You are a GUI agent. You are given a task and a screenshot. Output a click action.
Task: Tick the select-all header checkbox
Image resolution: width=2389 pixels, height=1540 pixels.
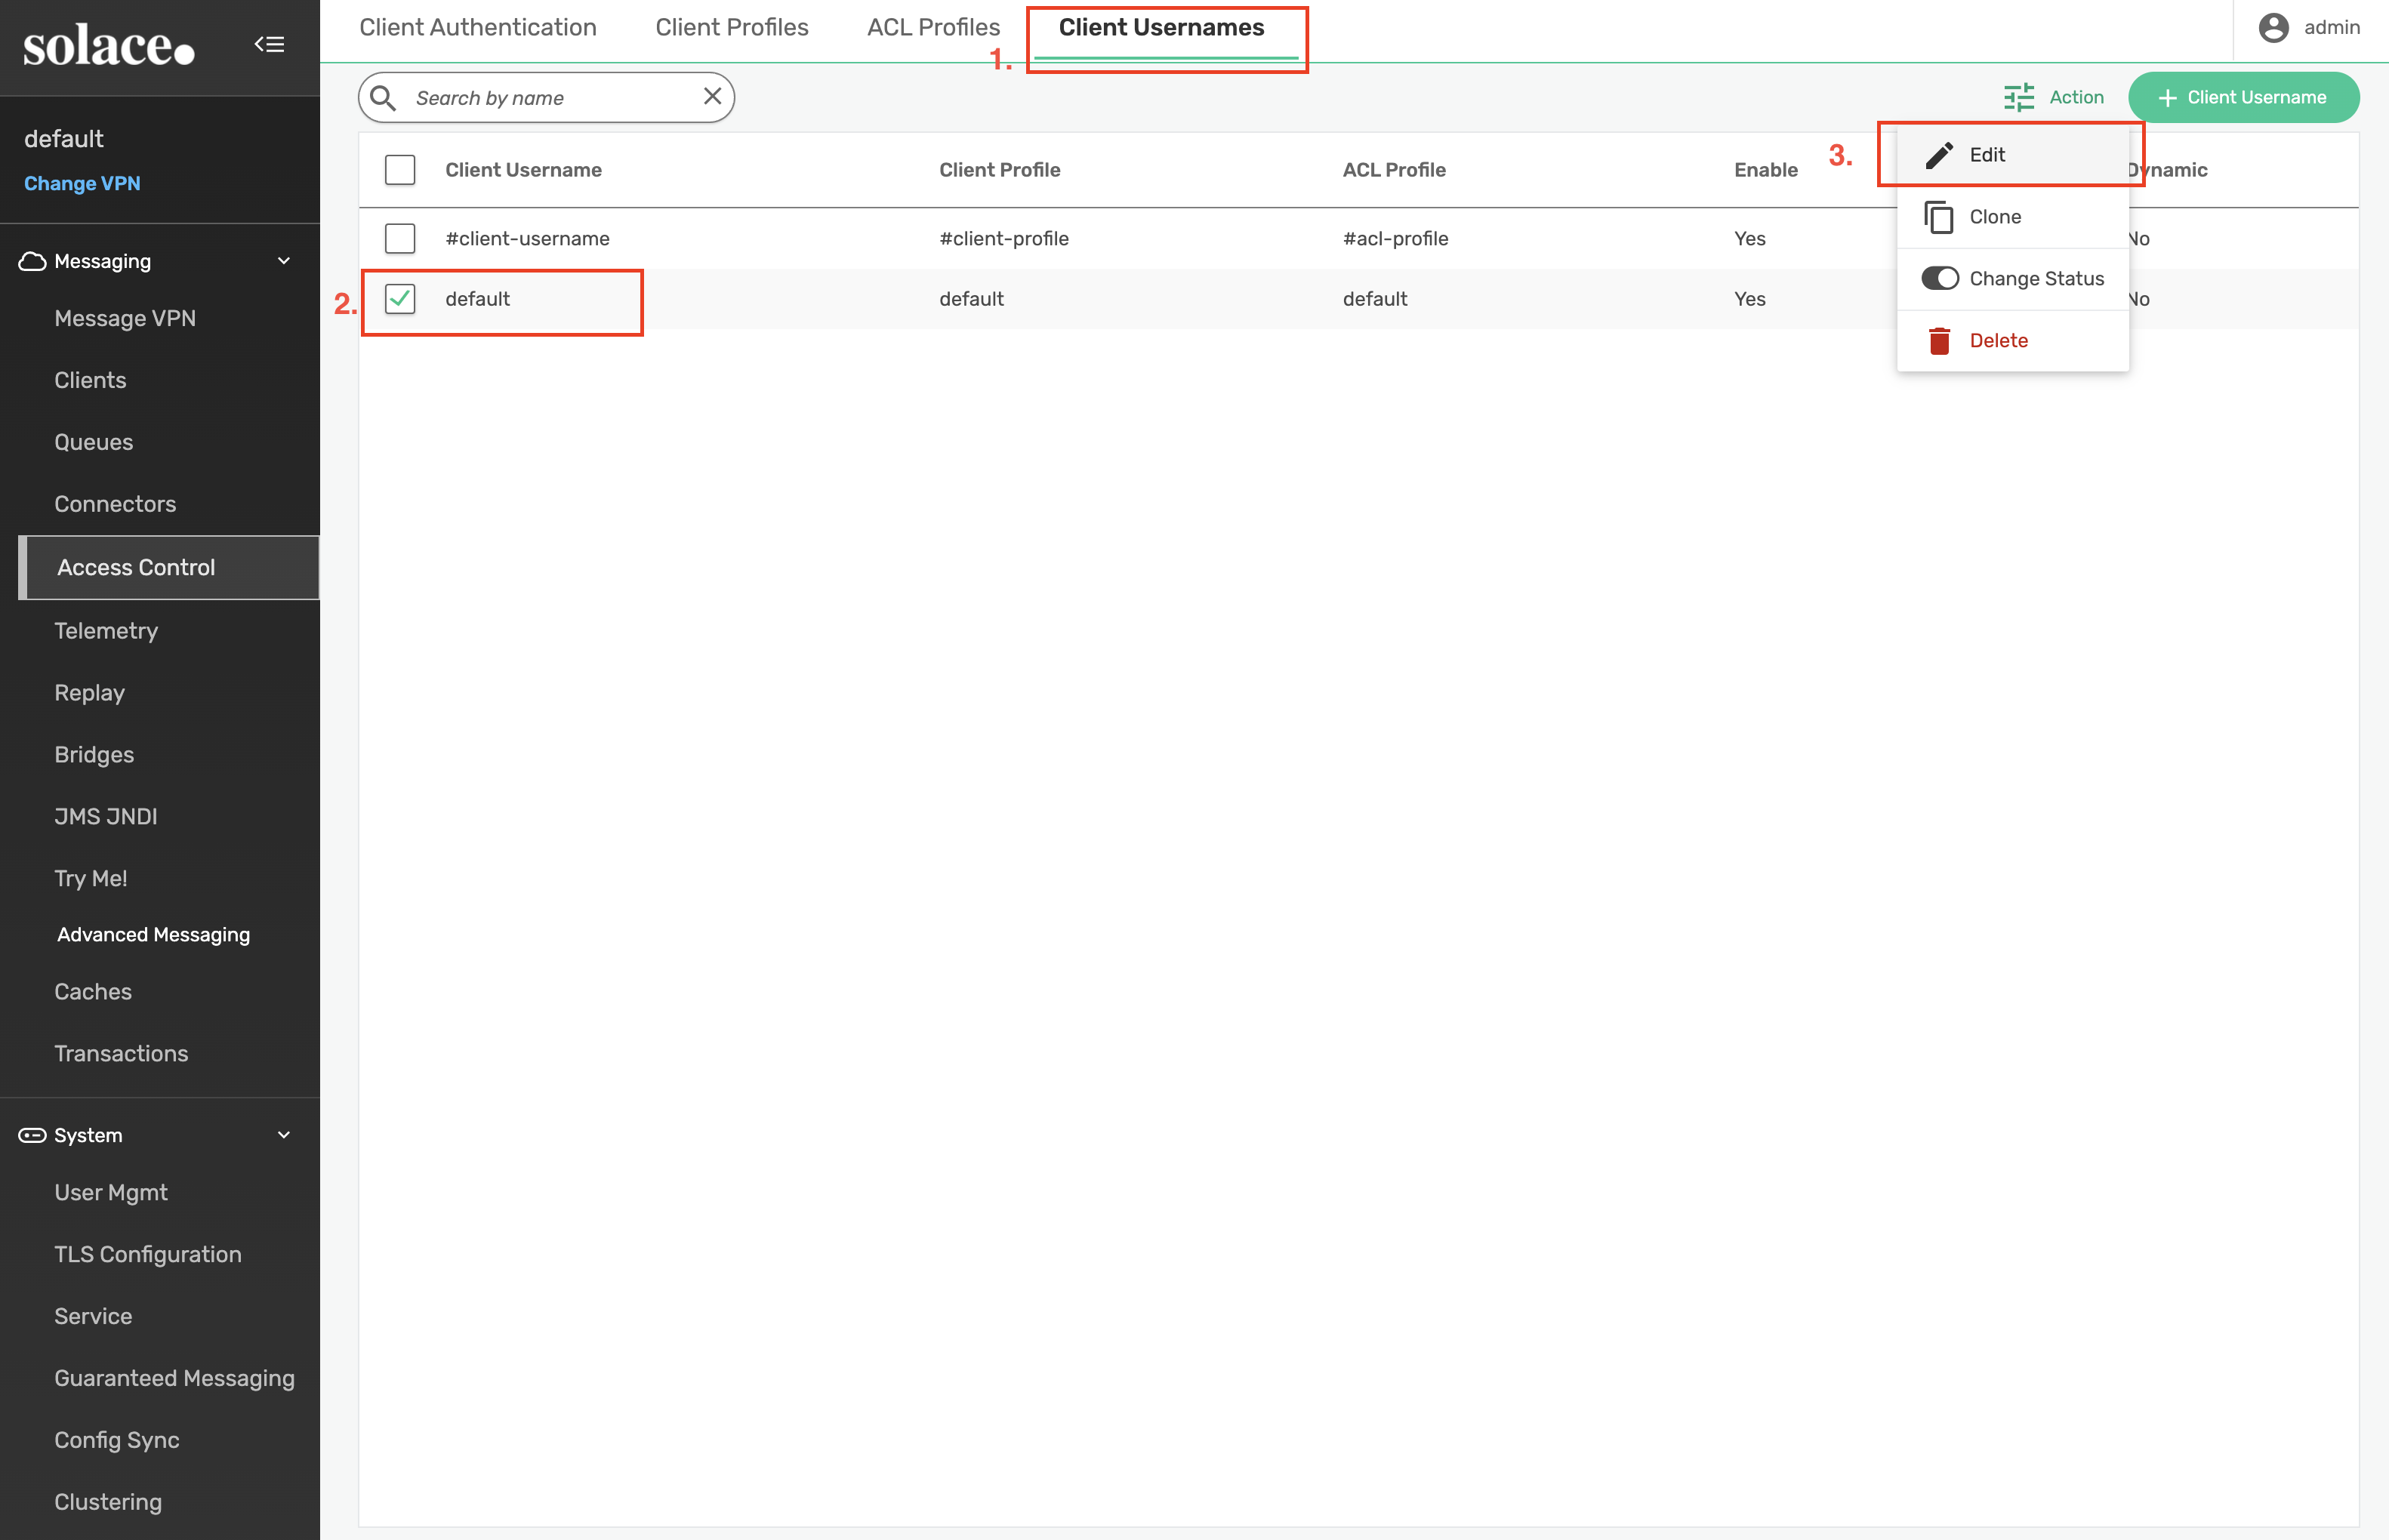click(x=400, y=170)
